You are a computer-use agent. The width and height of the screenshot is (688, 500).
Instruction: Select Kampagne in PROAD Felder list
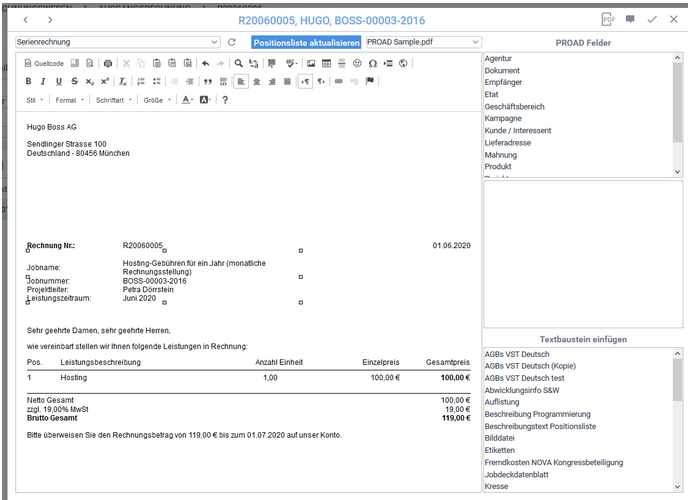(x=507, y=132)
